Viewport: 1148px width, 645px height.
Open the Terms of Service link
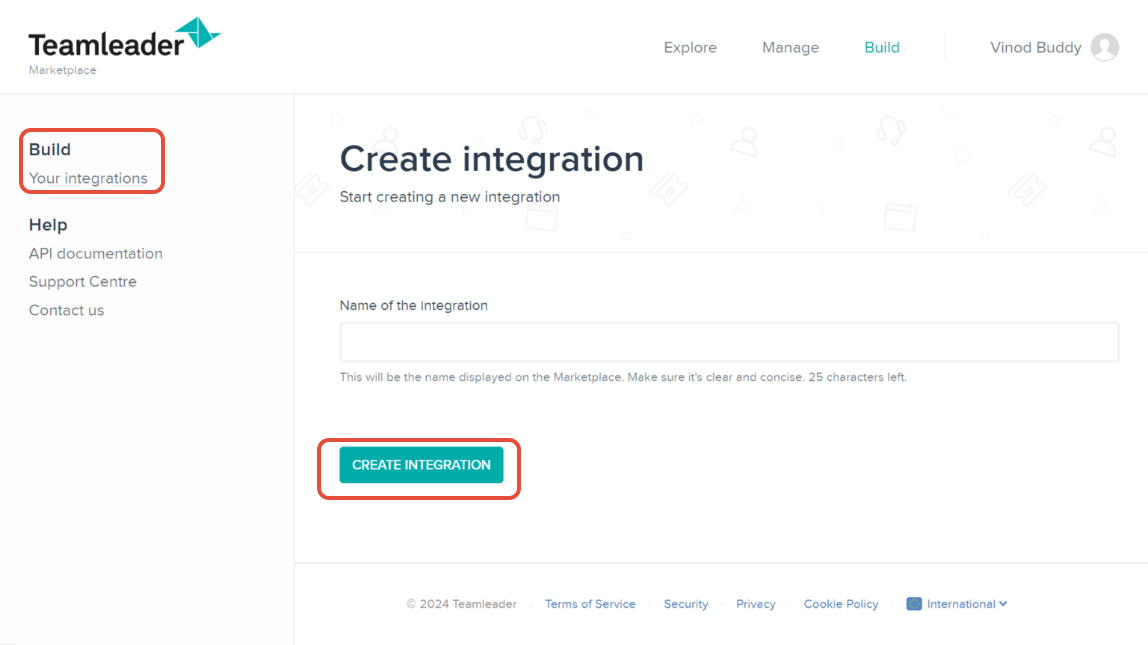point(590,604)
